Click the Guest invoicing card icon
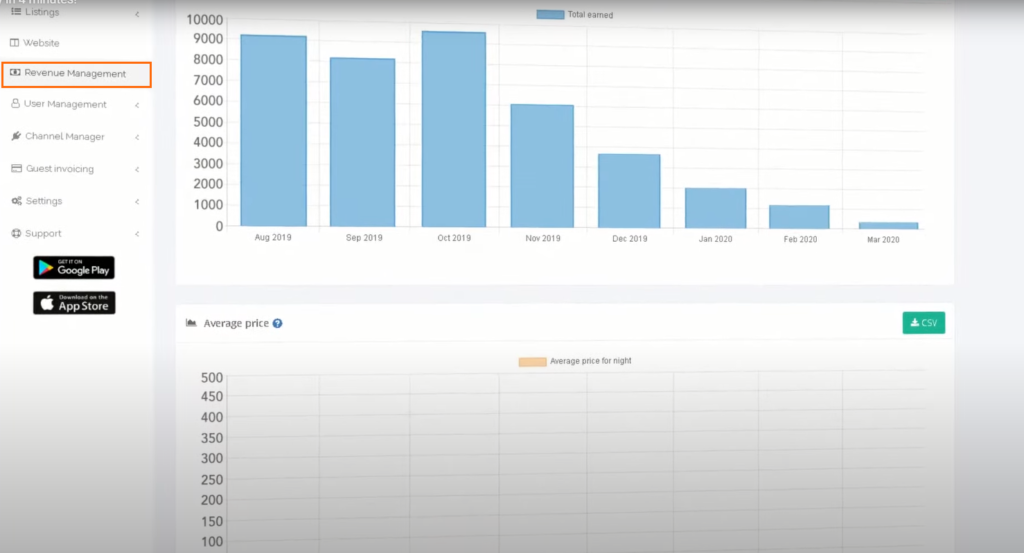This screenshot has width=1024, height=553. [16, 169]
